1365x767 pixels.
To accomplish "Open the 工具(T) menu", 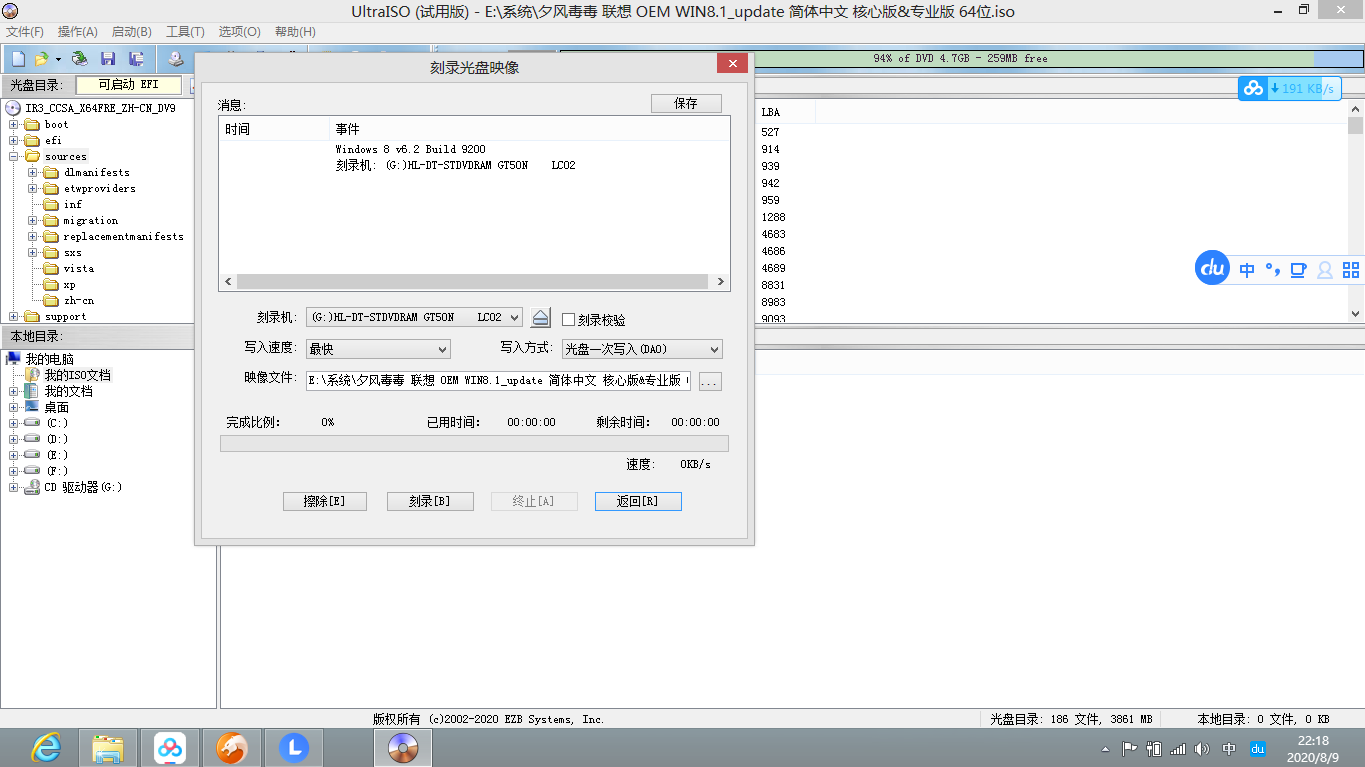I will click(x=185, y=32).
